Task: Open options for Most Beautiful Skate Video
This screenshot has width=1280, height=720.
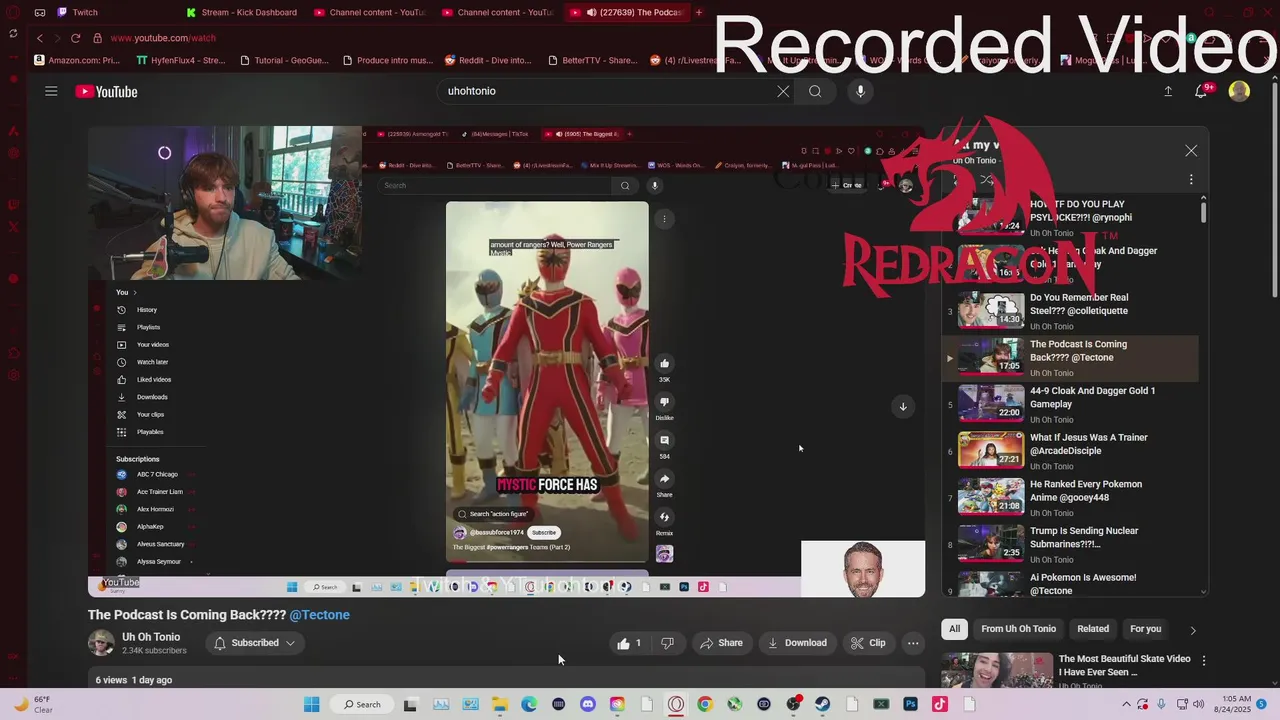Action: click(1204, 661)
